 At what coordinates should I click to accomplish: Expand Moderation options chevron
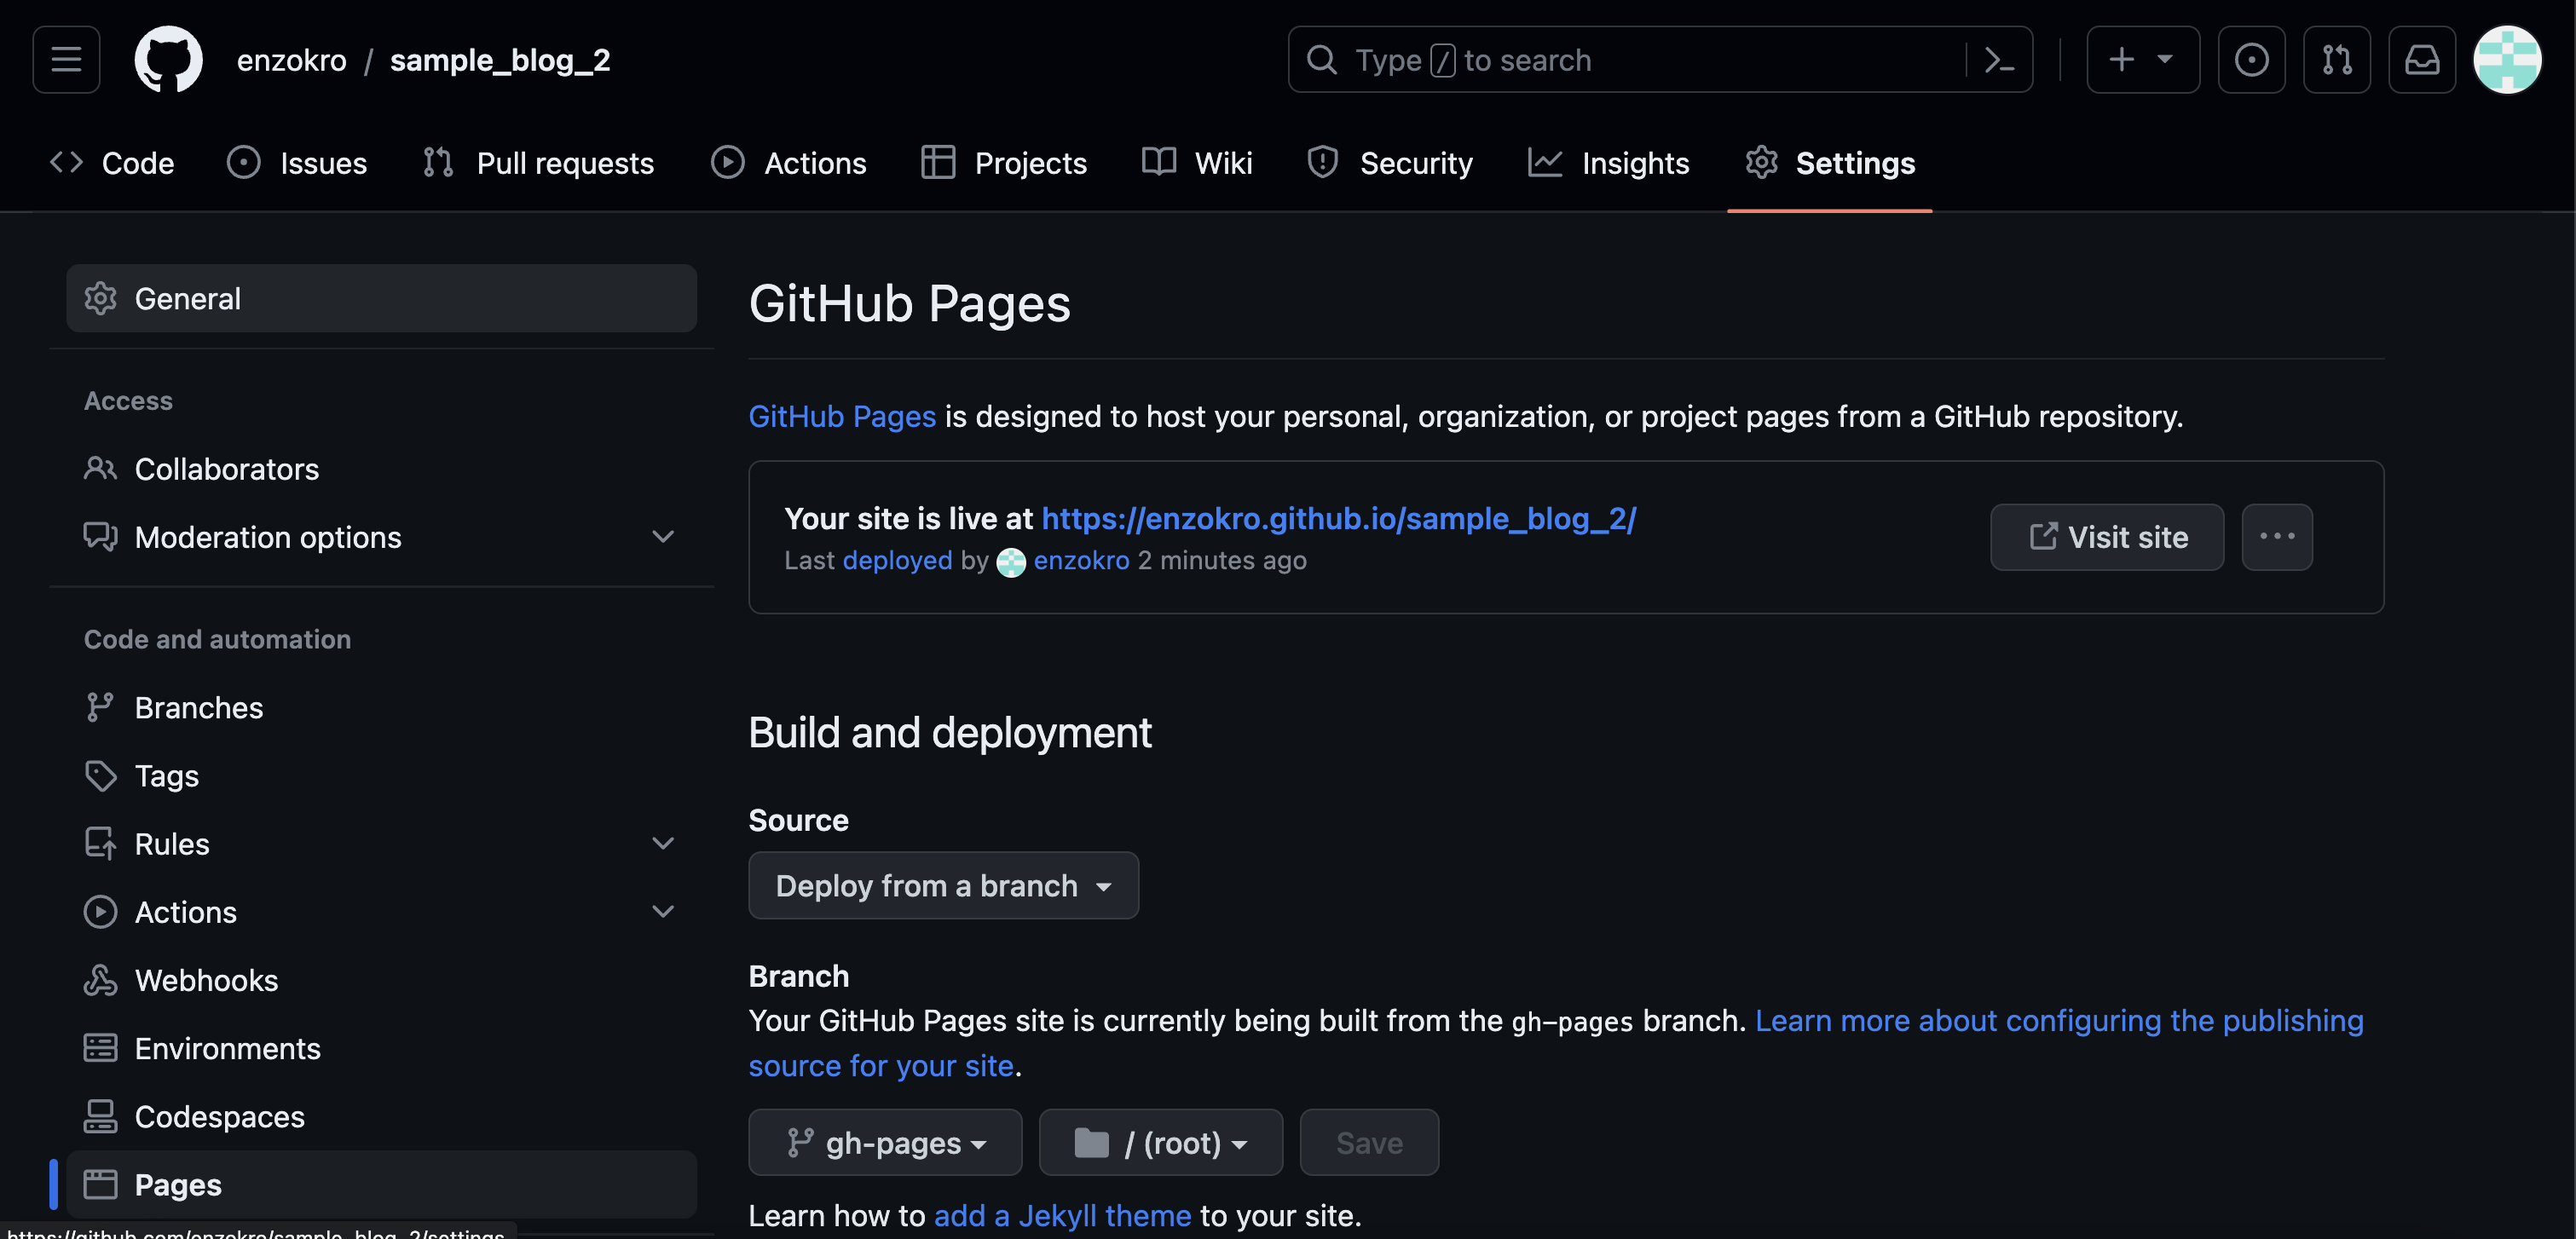point(663,537)
